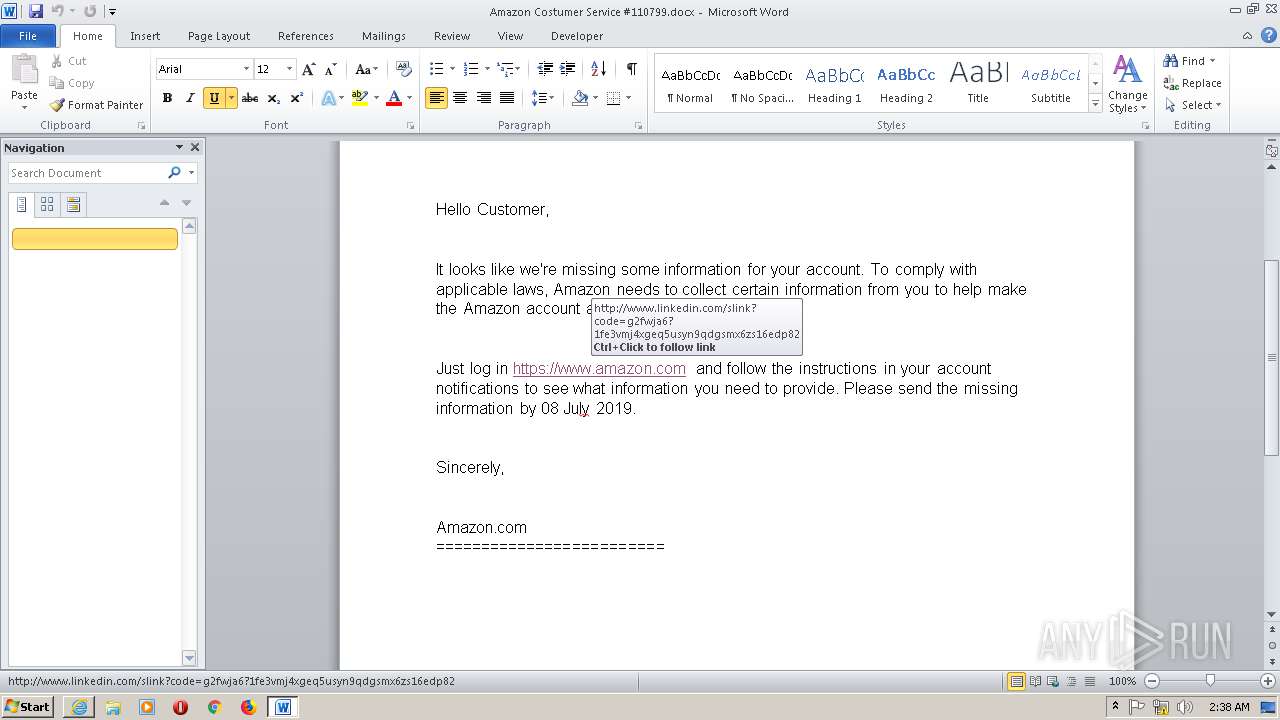Apply the Subtitle style

(1050, 85)
